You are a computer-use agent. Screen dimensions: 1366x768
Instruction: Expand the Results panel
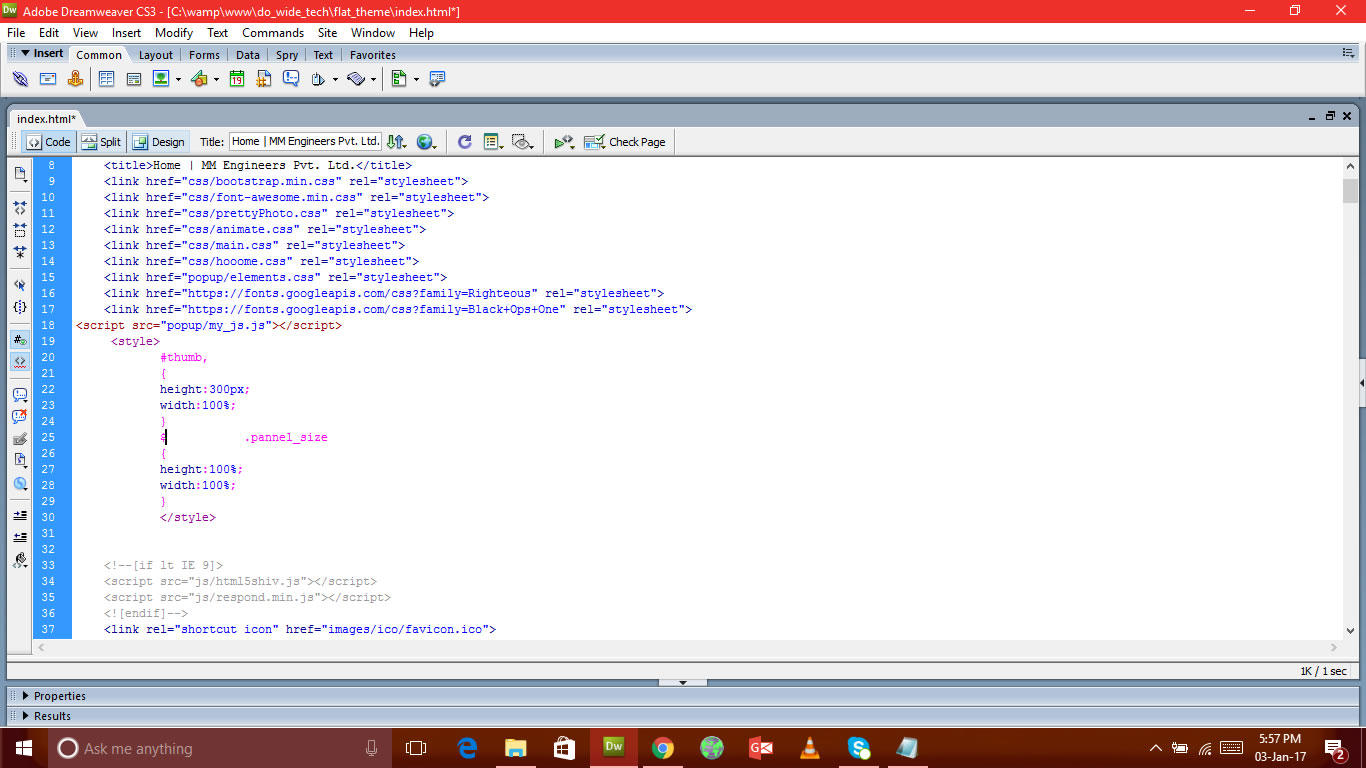(x=26, y=716)
